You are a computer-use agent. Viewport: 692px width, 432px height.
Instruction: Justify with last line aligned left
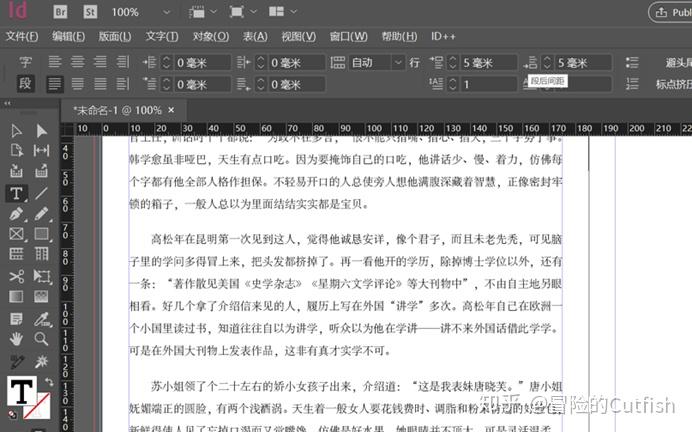55,83
